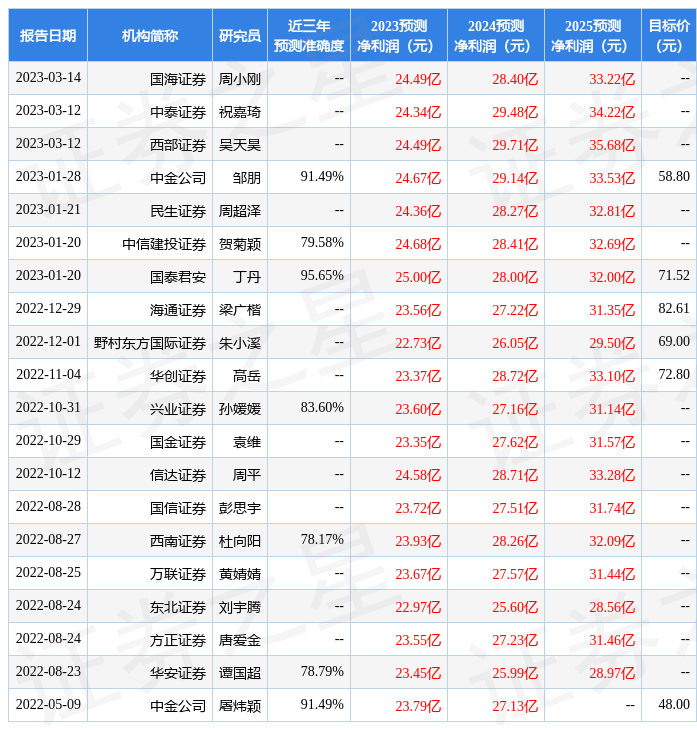Select institution 国泰君安
The width and height of the screenshot is (697, 730).
178,277
